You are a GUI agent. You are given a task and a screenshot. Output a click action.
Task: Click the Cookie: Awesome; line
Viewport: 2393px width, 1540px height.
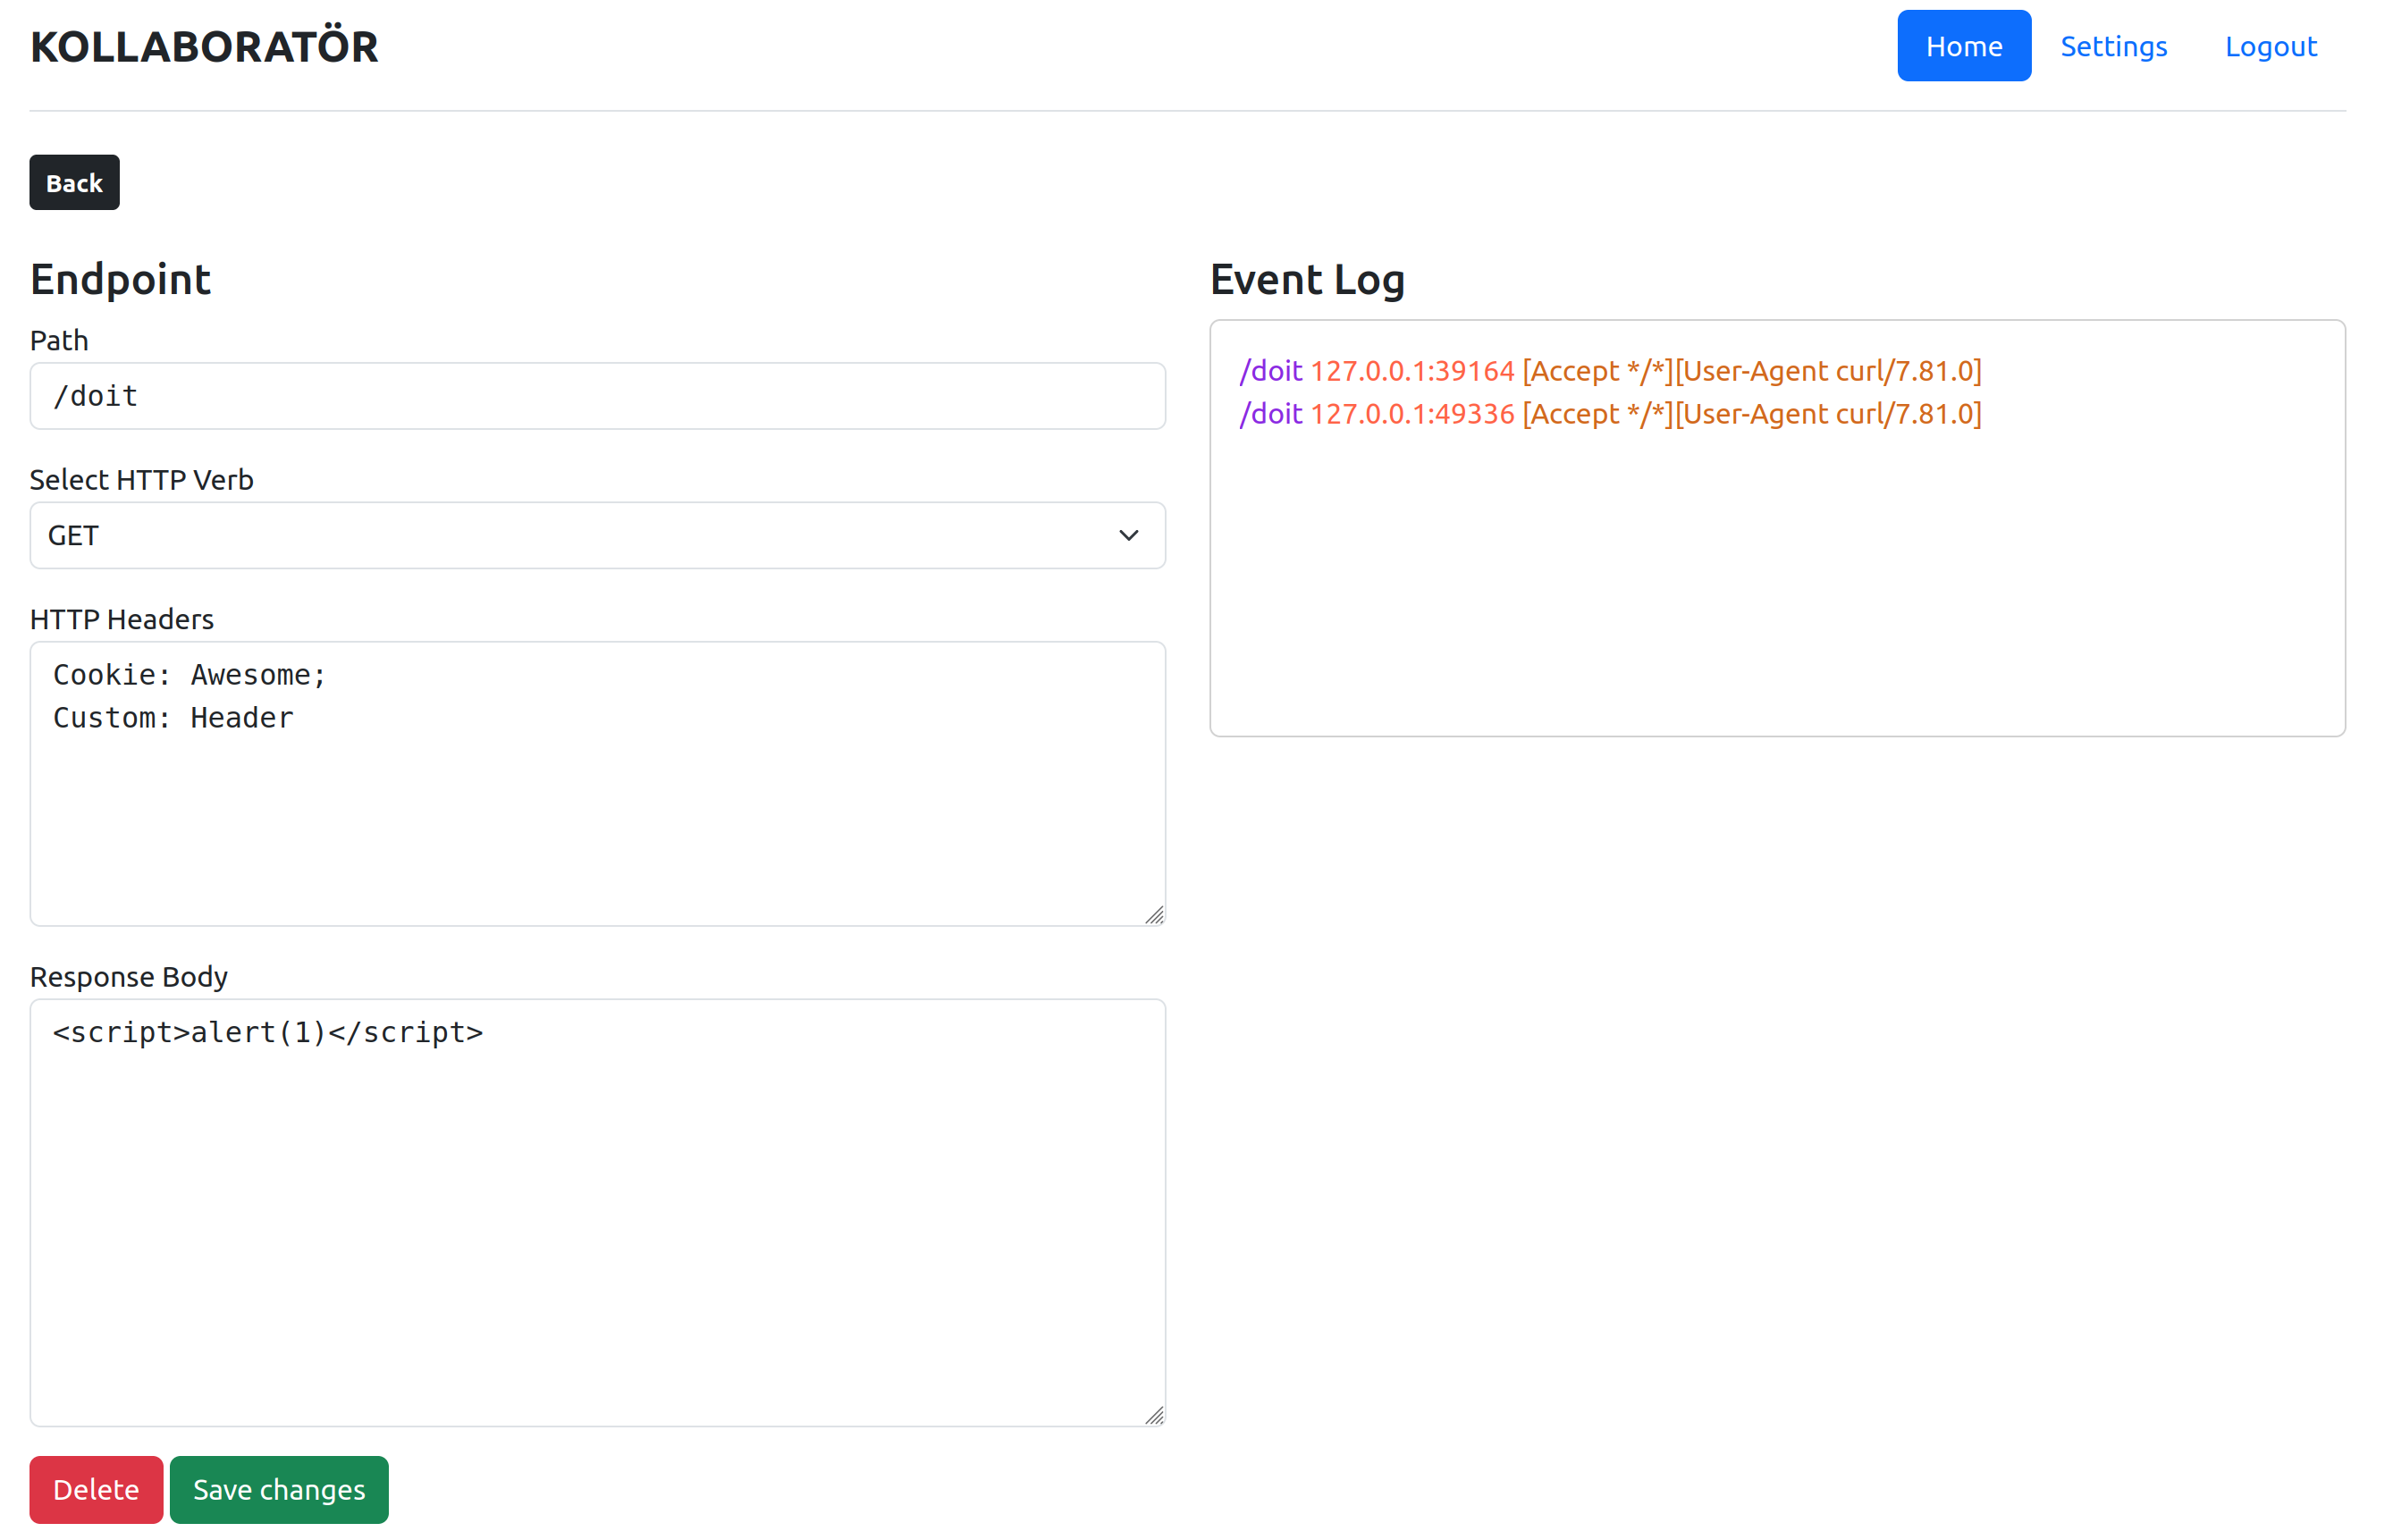click(x=190, y=675)
